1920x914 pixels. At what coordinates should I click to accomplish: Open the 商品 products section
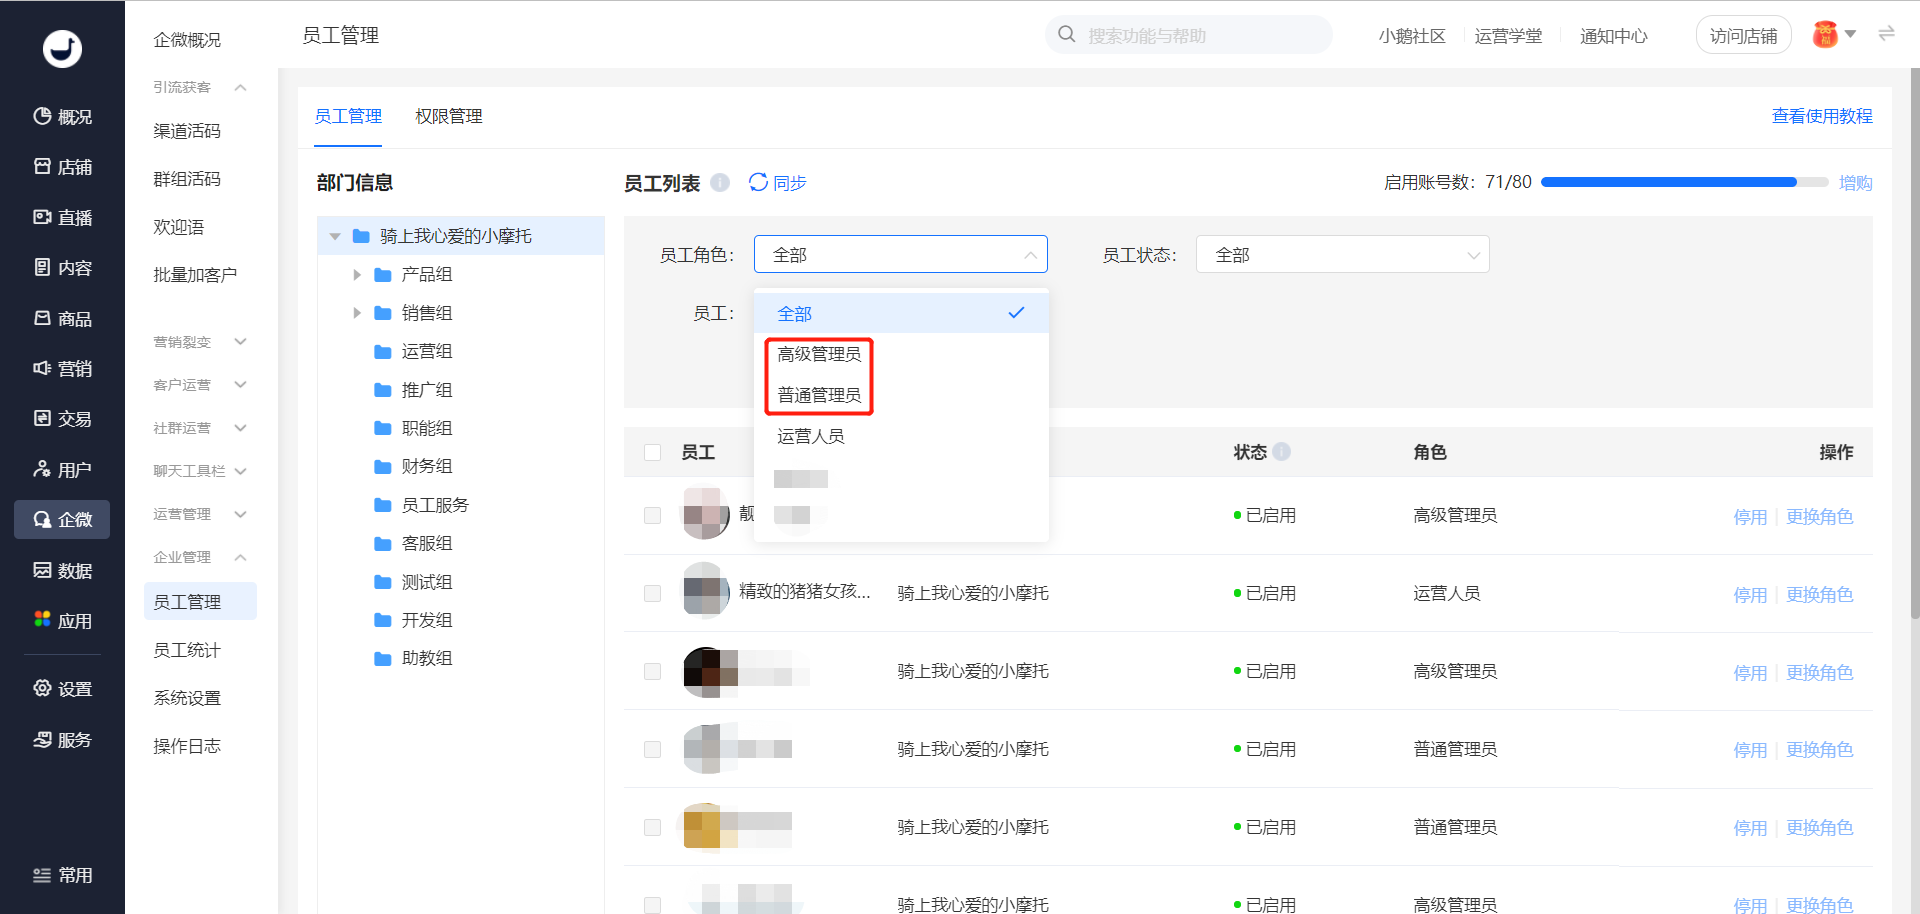pyautogui.click(x=62, y=318)
